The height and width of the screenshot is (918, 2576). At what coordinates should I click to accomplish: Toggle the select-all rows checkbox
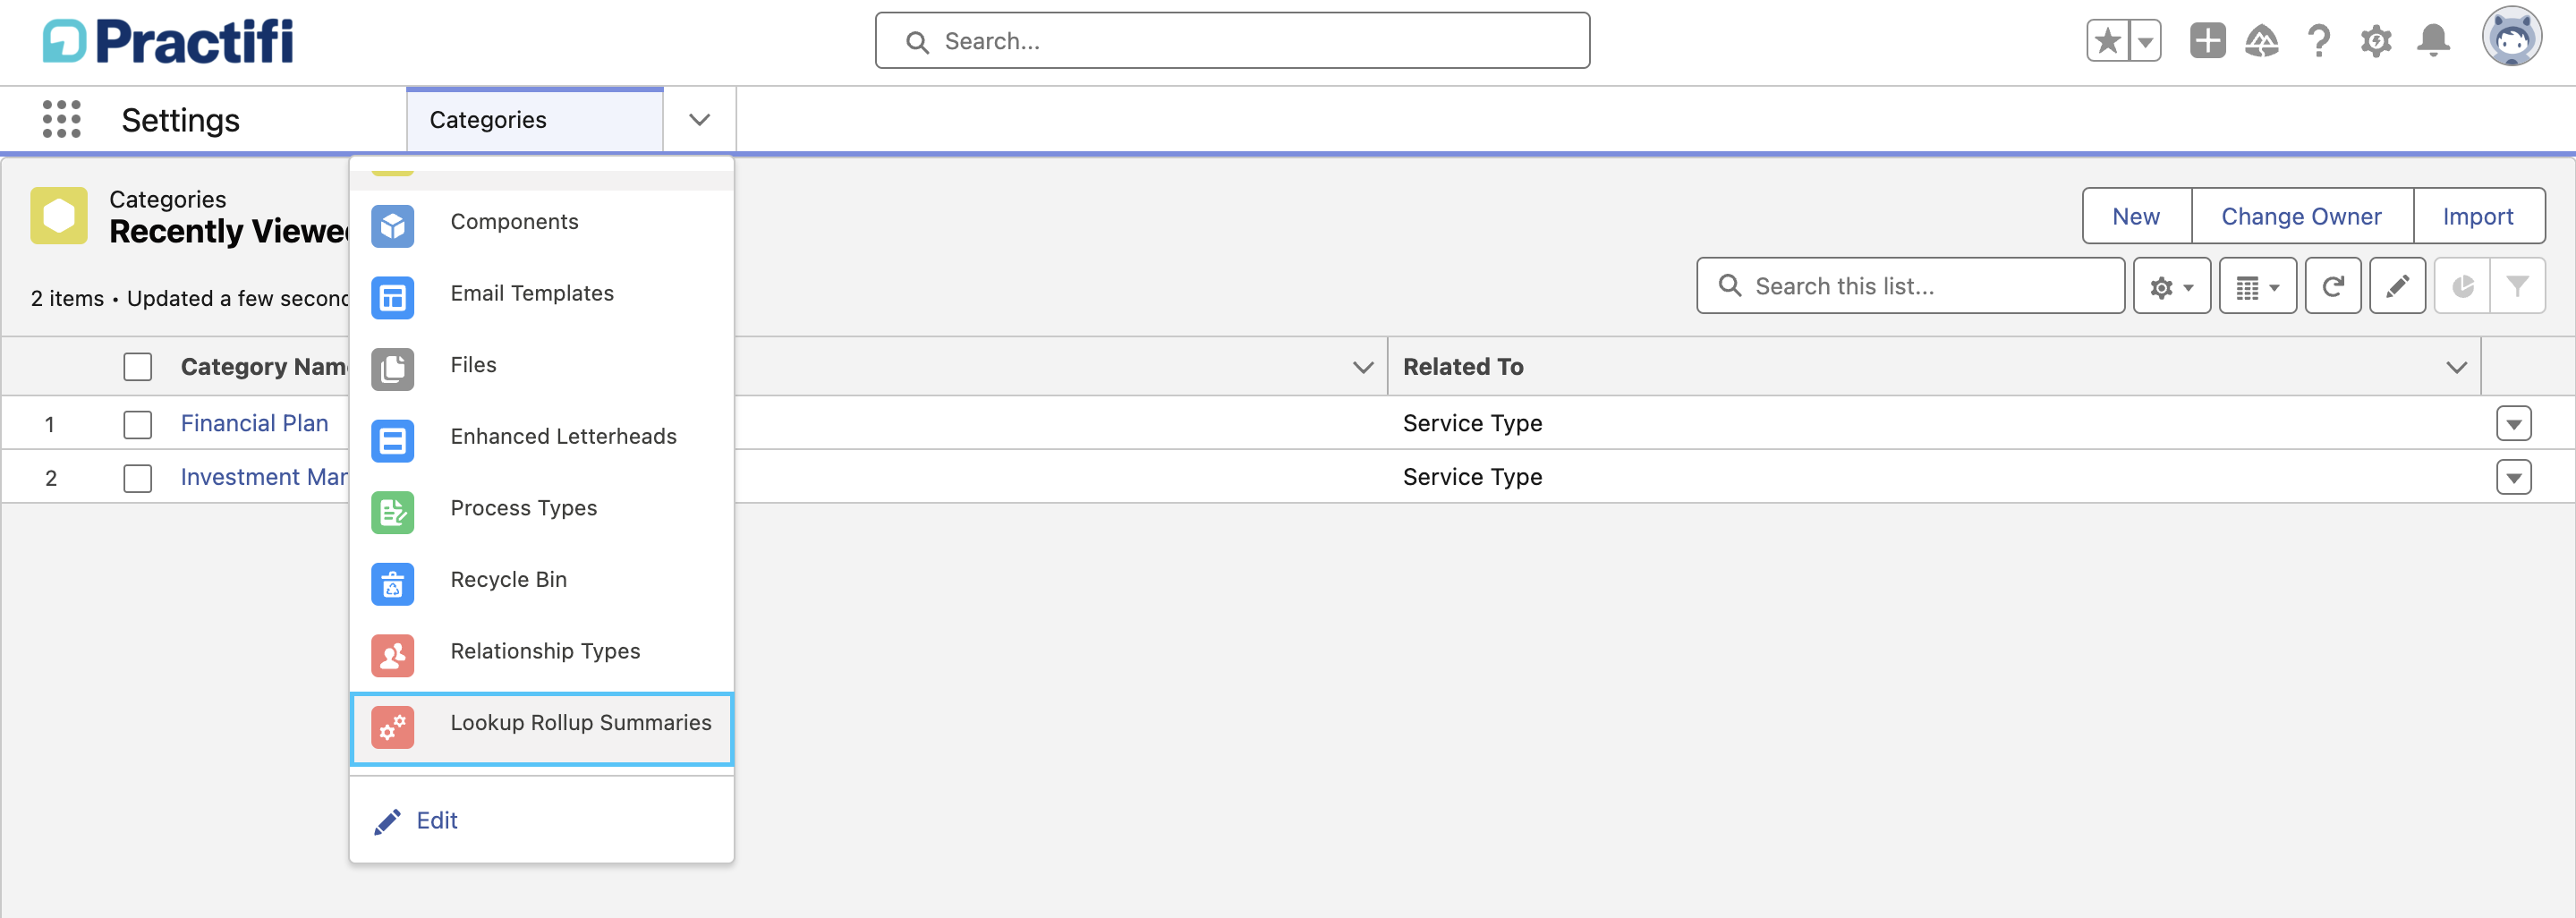coord(137,367)
